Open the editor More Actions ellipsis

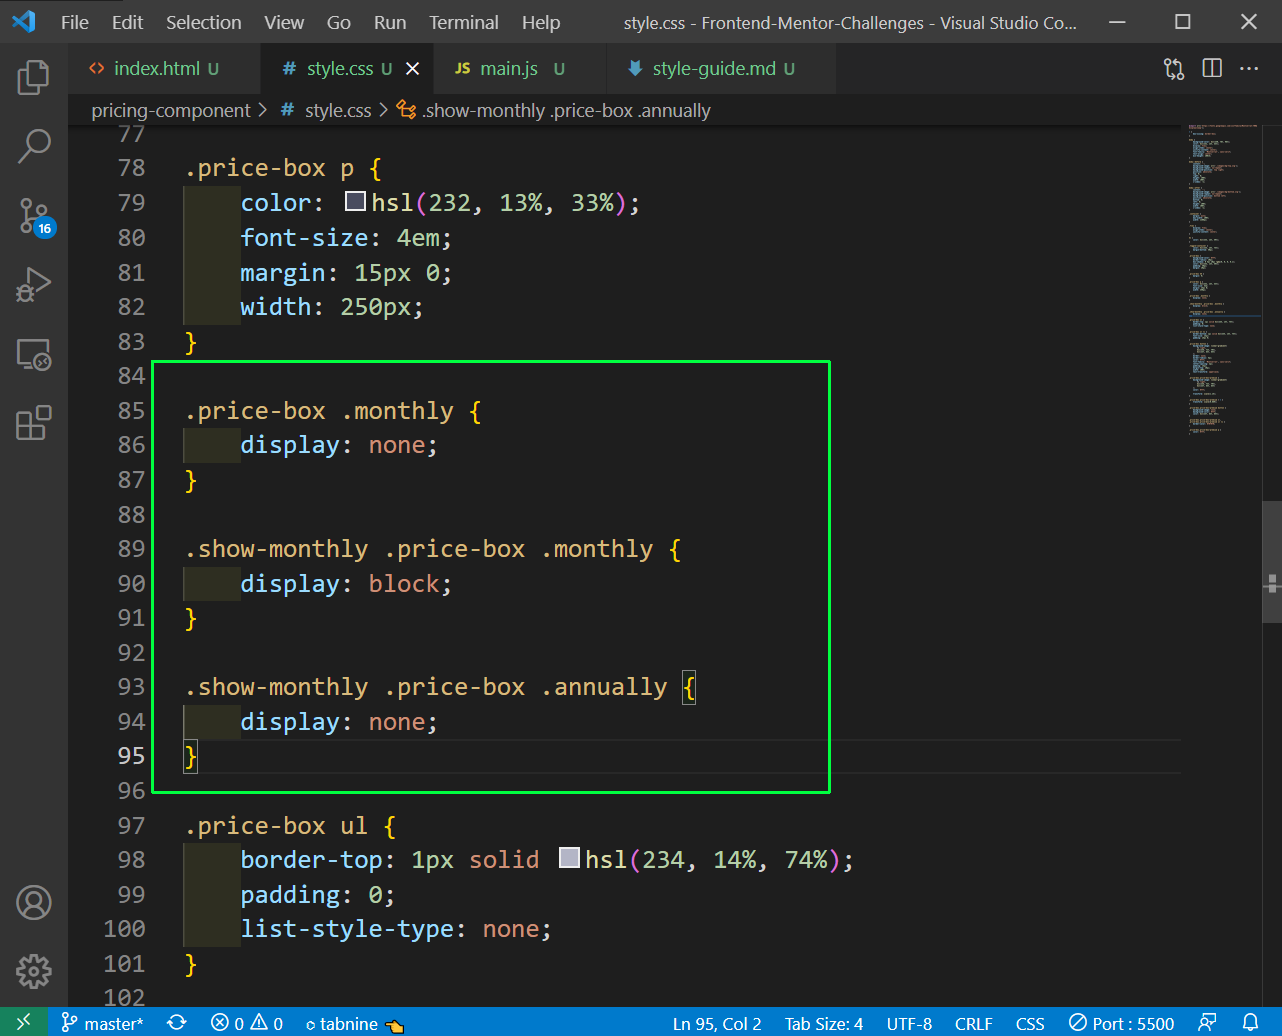point(1249,69)
